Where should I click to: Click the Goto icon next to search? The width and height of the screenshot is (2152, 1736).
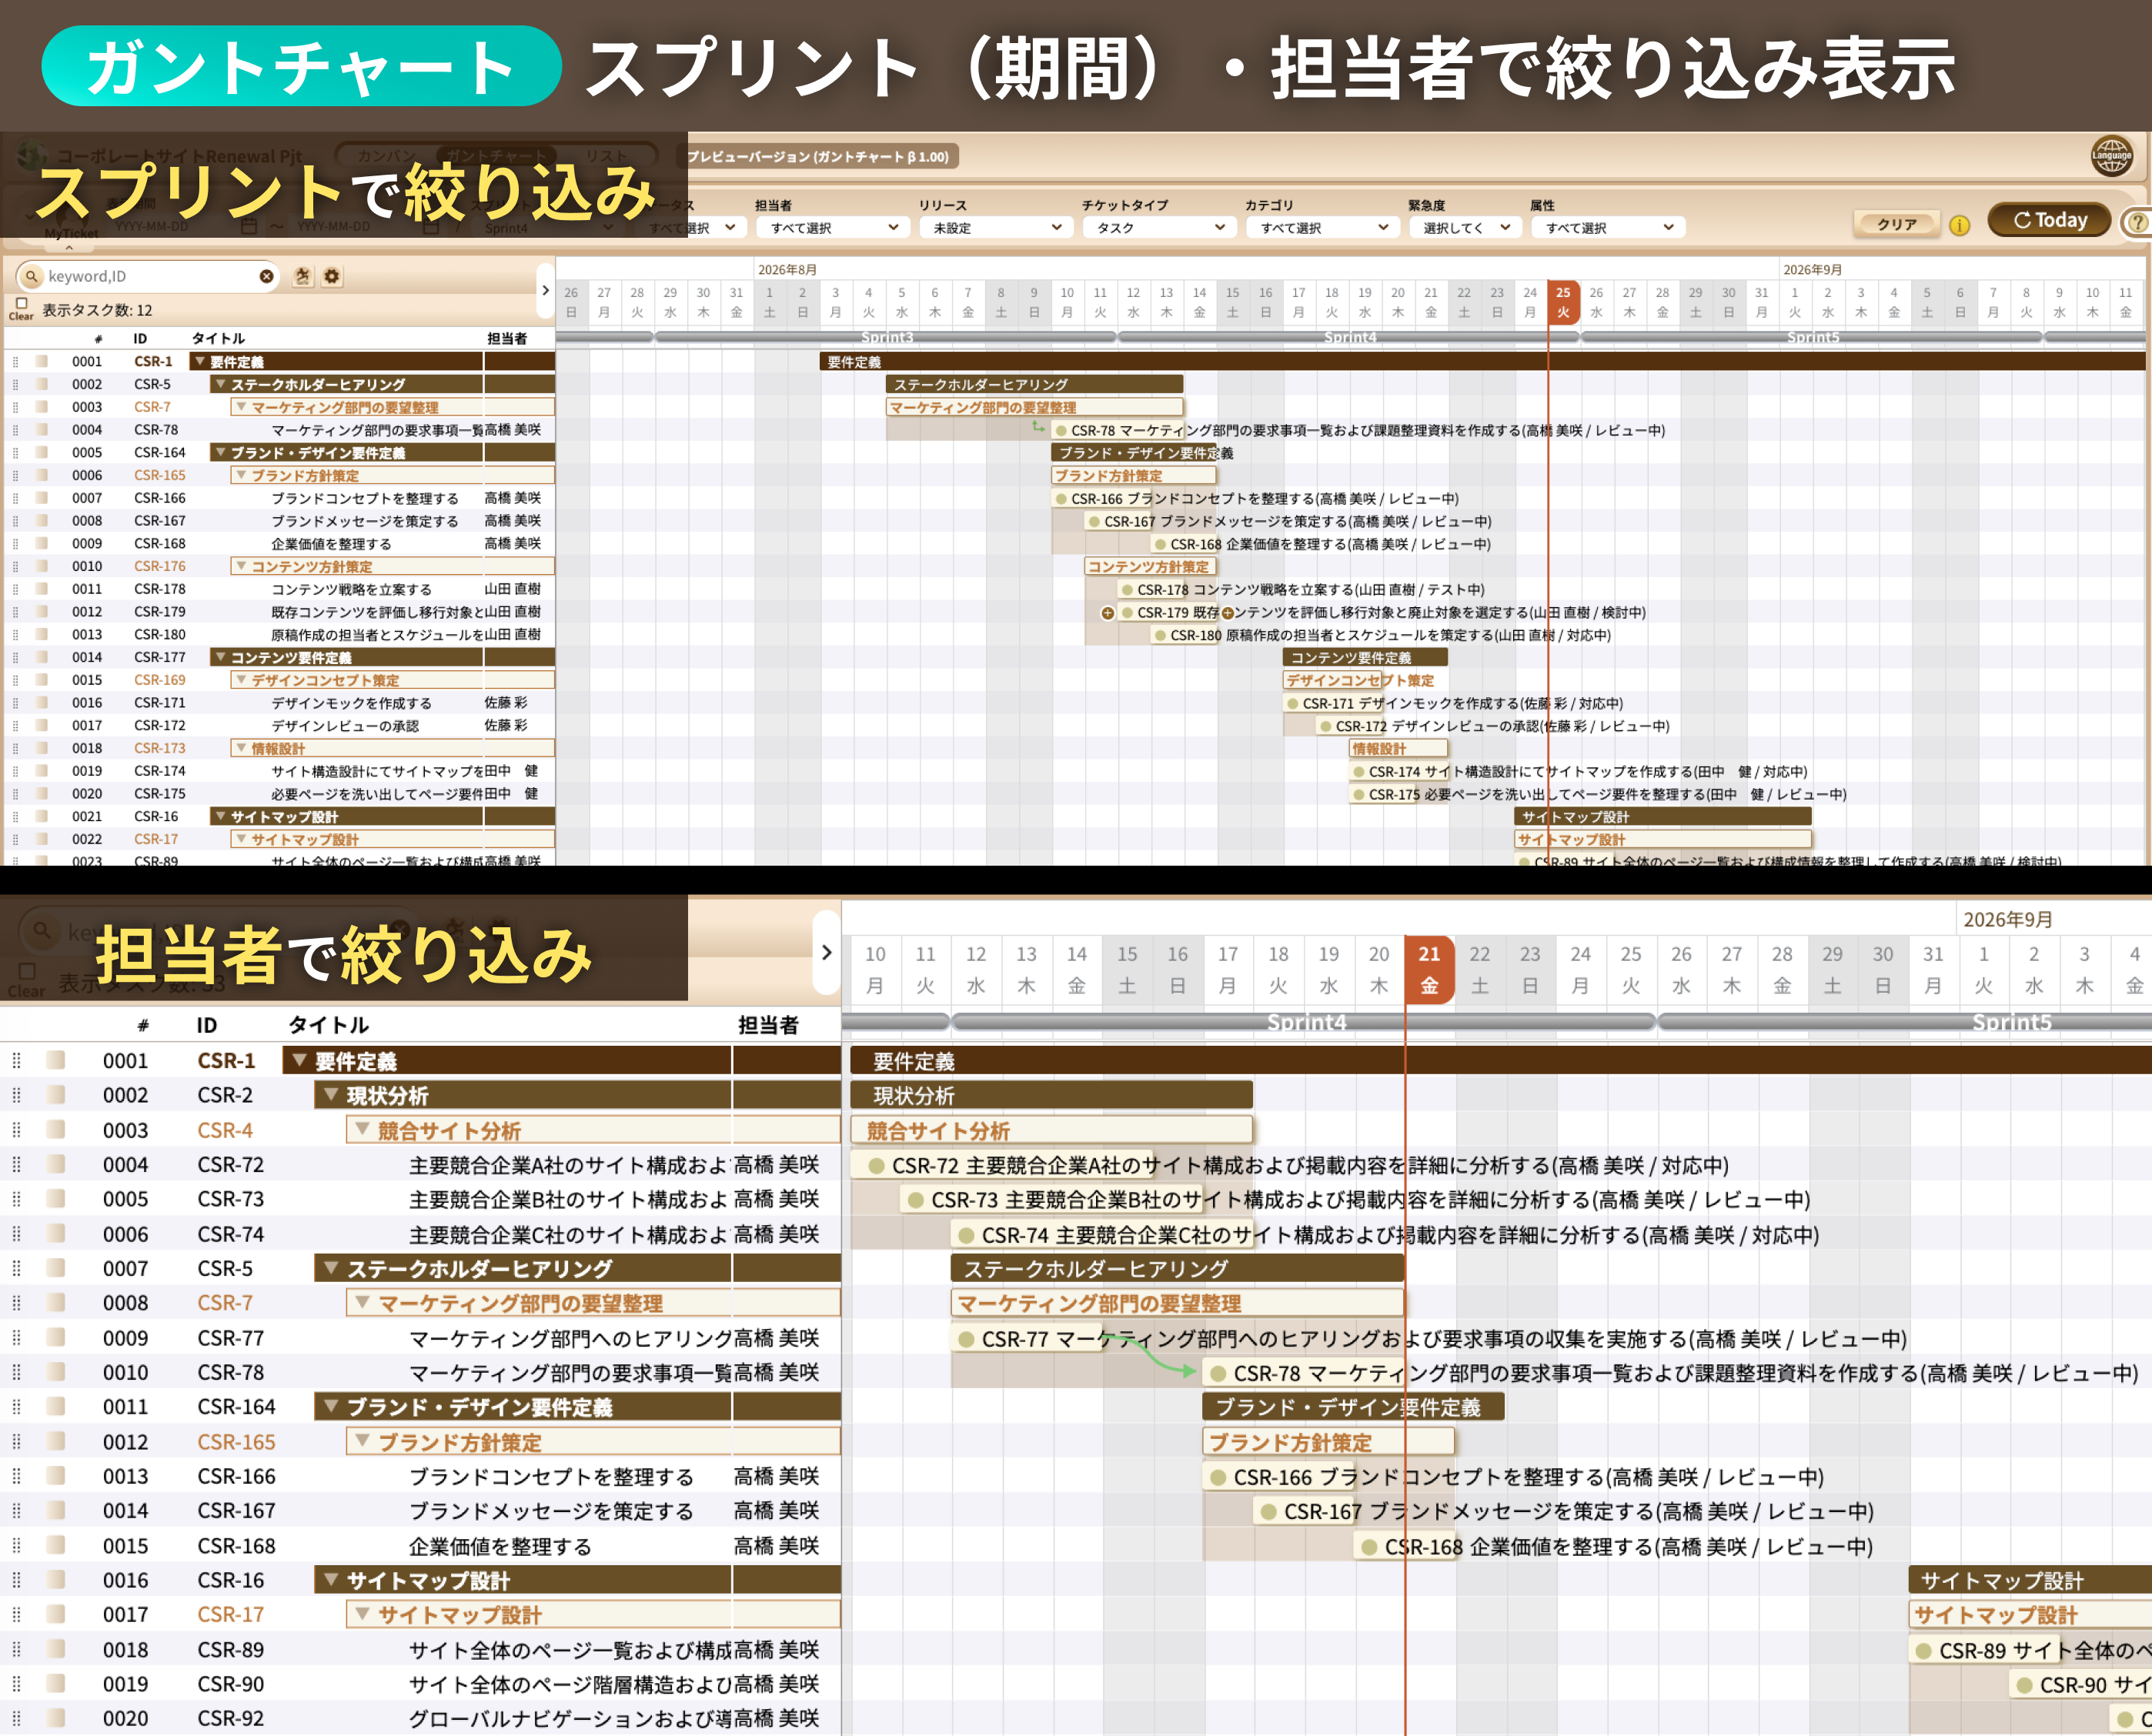302,276
